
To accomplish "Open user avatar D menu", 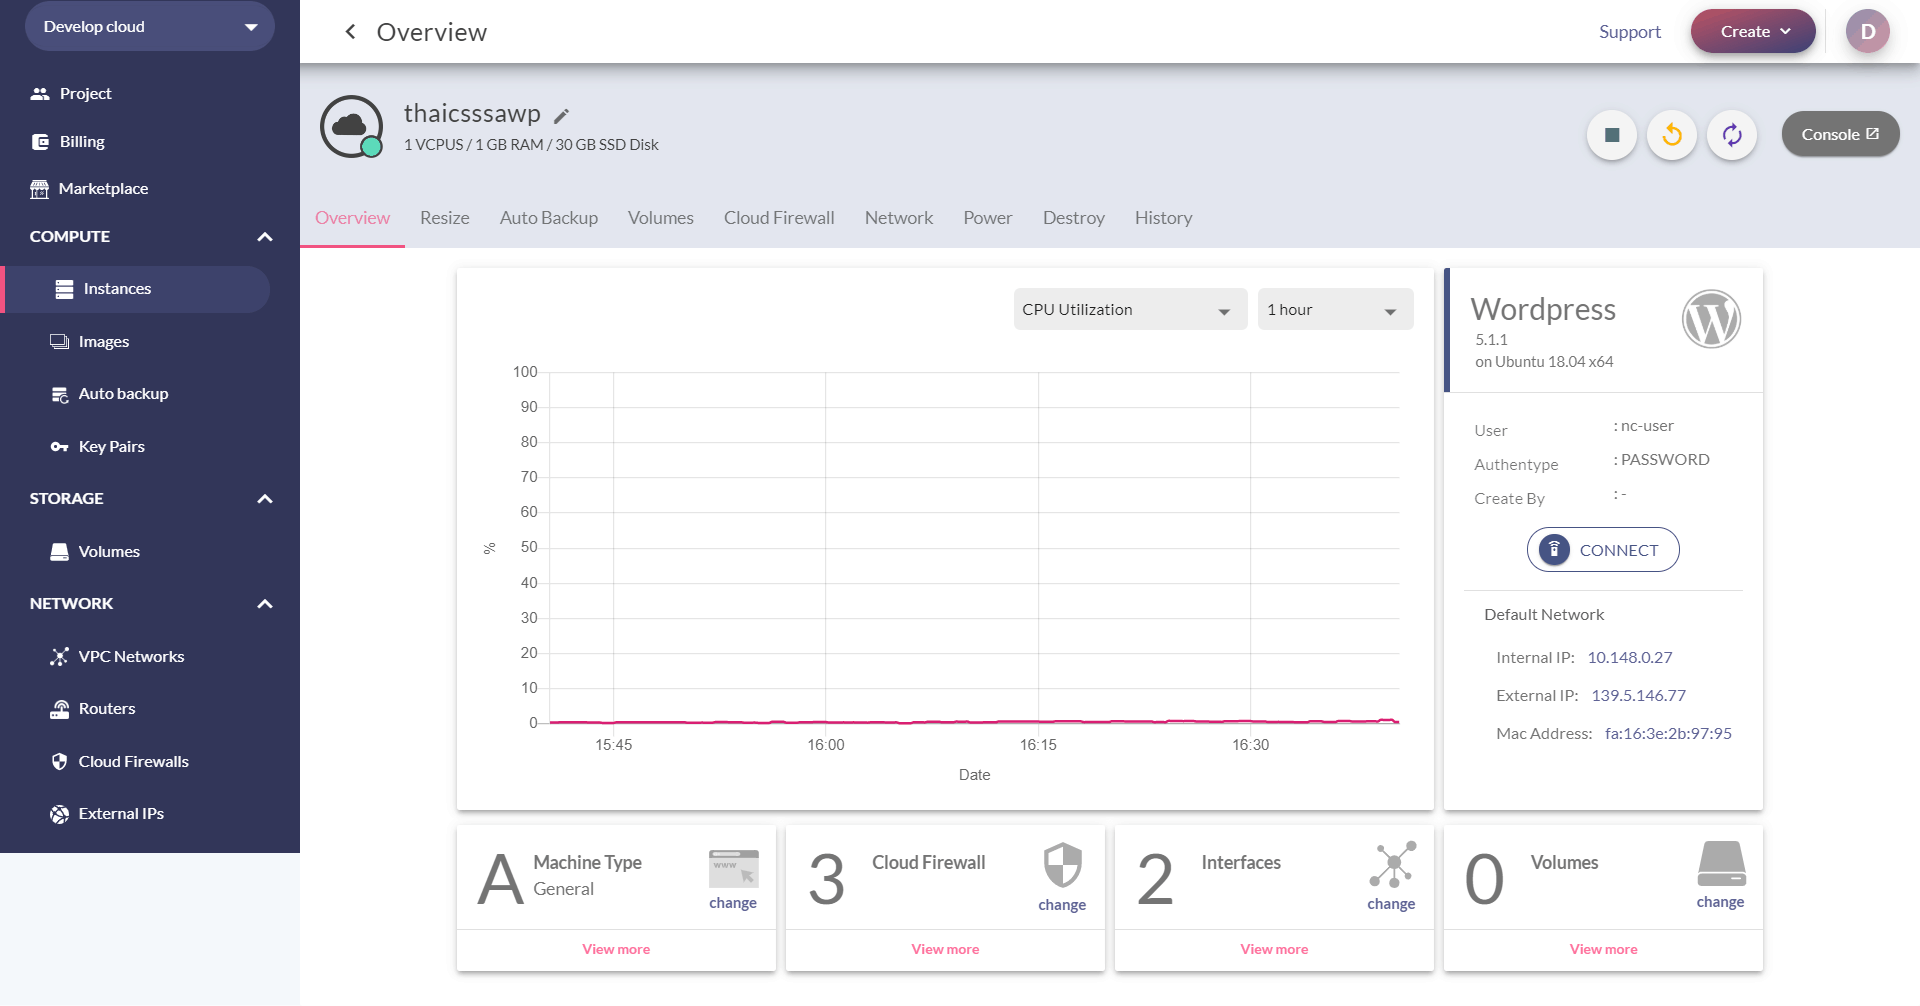I will click(1867, 32).
